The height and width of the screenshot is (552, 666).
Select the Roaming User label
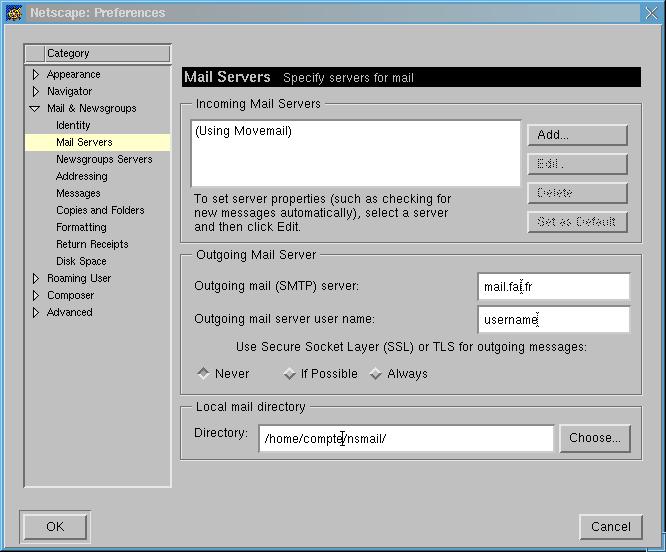[x=79, y=278]
